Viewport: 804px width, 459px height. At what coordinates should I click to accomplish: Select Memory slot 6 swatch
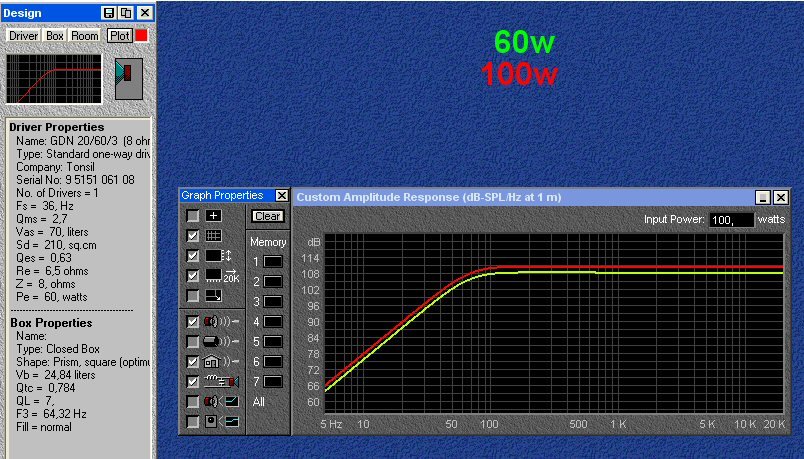273,362
